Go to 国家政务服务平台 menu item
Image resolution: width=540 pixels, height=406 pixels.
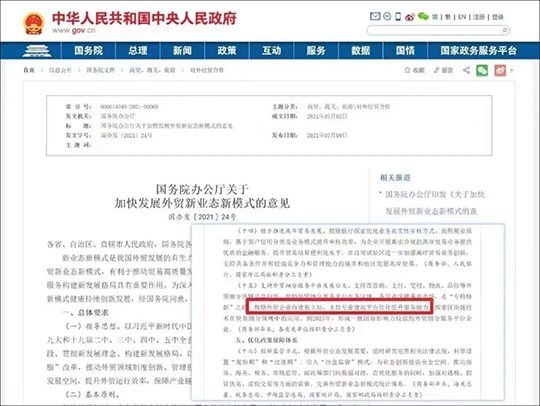click(478, 51)
